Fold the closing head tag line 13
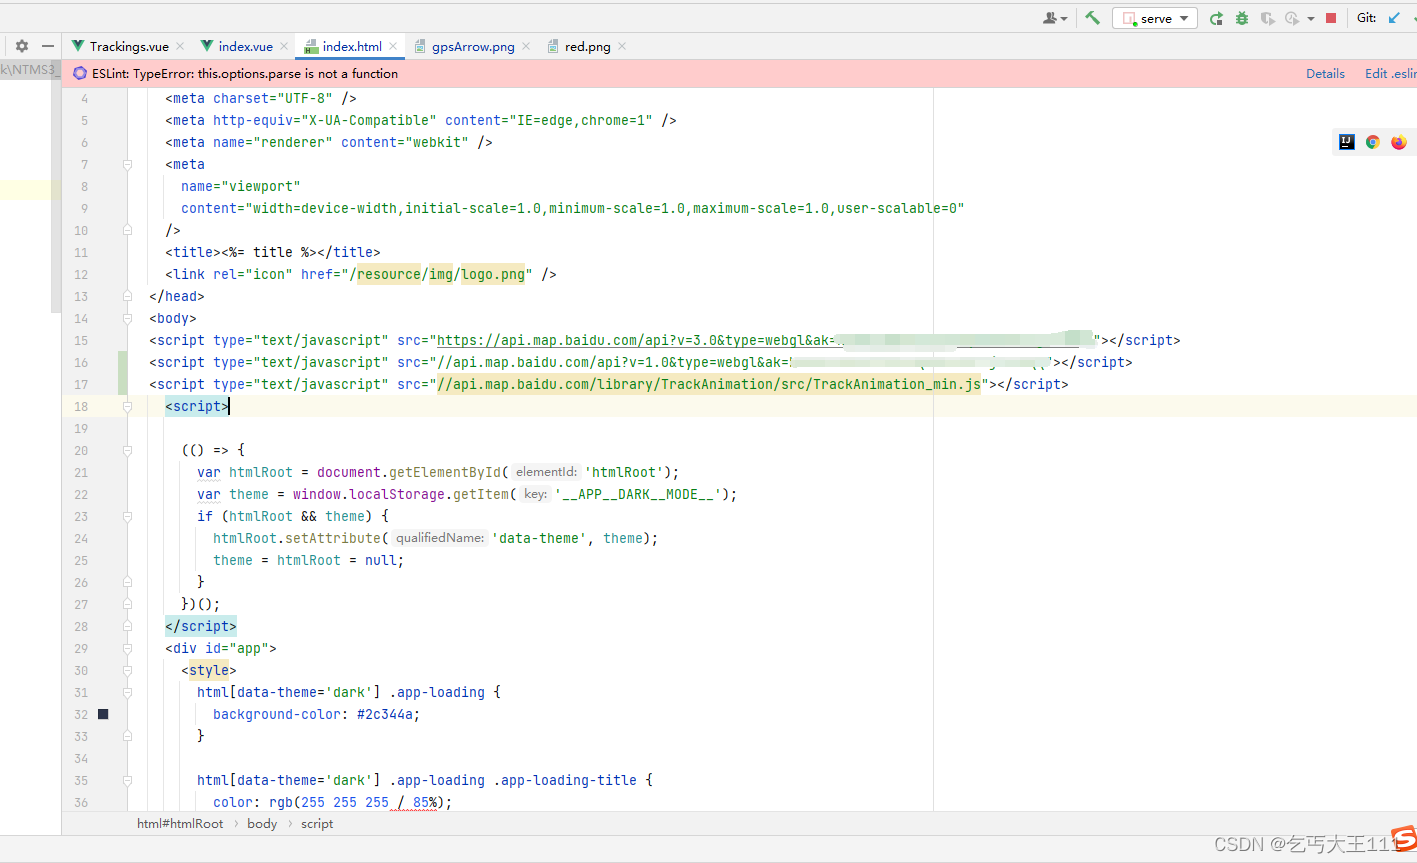This screenshot has height=863, width=1417. pos(127,296)
